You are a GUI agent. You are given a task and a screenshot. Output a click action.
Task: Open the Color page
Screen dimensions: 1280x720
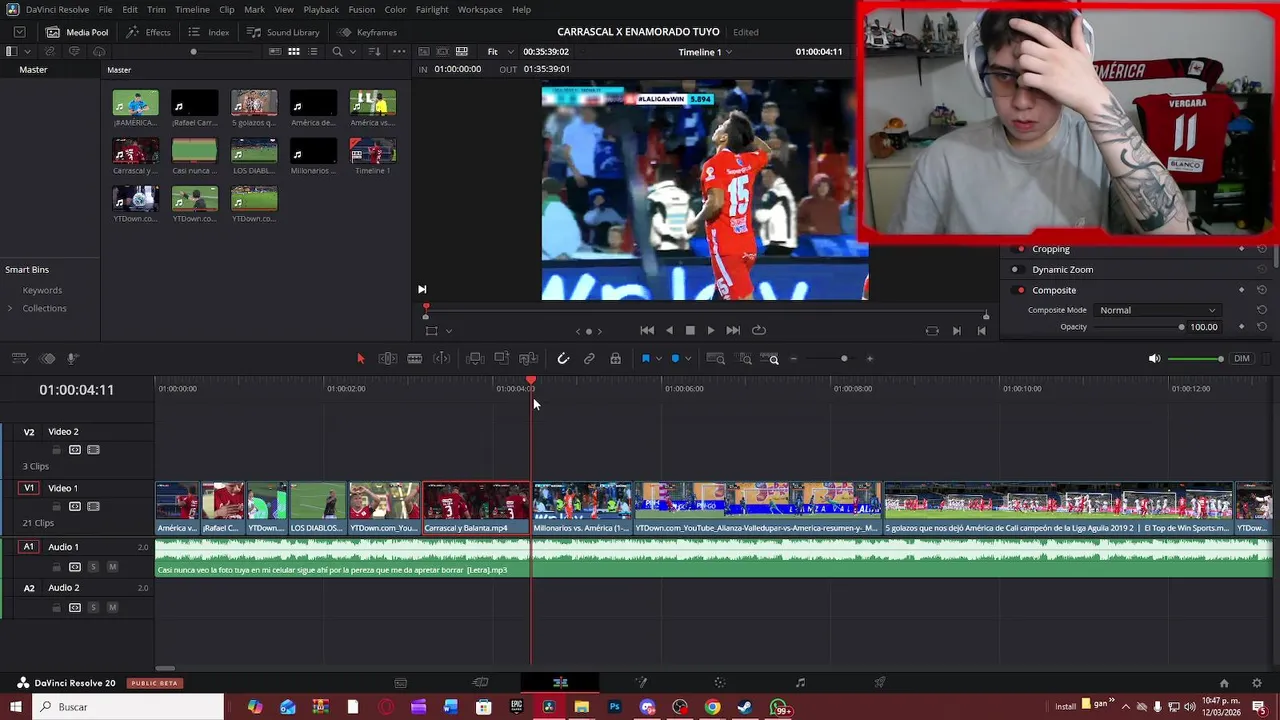720,683
